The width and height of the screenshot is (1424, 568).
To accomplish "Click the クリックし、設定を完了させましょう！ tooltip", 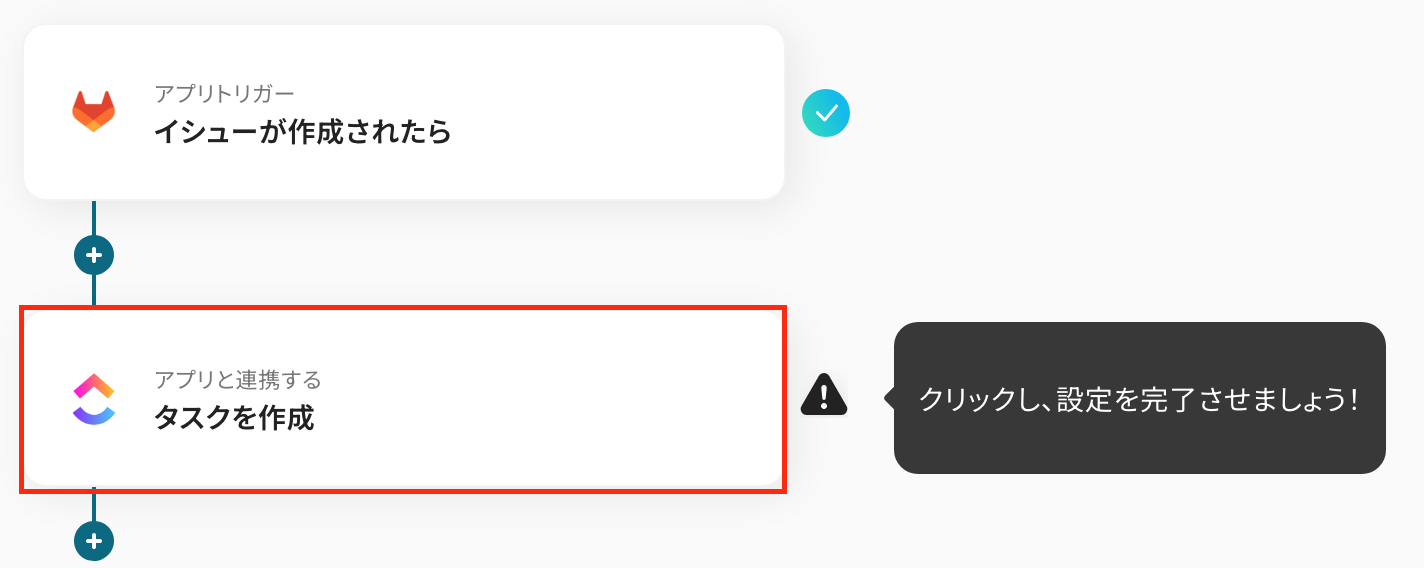I will [1139, 399].
